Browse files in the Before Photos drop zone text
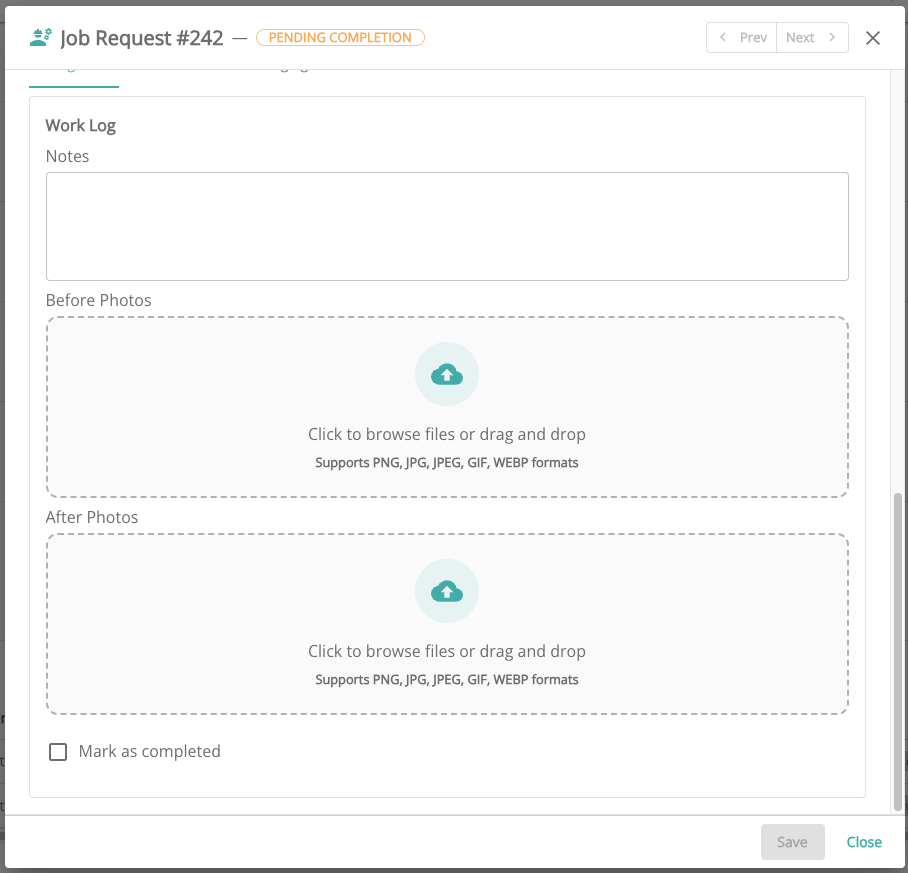Viewport: 908px width, 873px height. coord(447,434)
